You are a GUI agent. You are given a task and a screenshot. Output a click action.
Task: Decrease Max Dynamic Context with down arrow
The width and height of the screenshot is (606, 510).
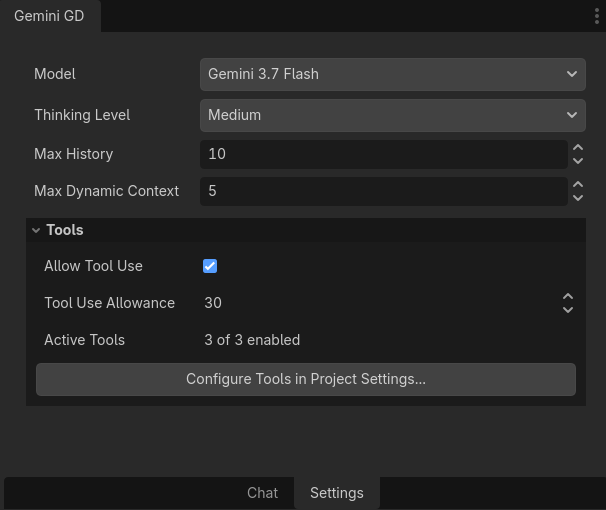[x=578, y=198]
